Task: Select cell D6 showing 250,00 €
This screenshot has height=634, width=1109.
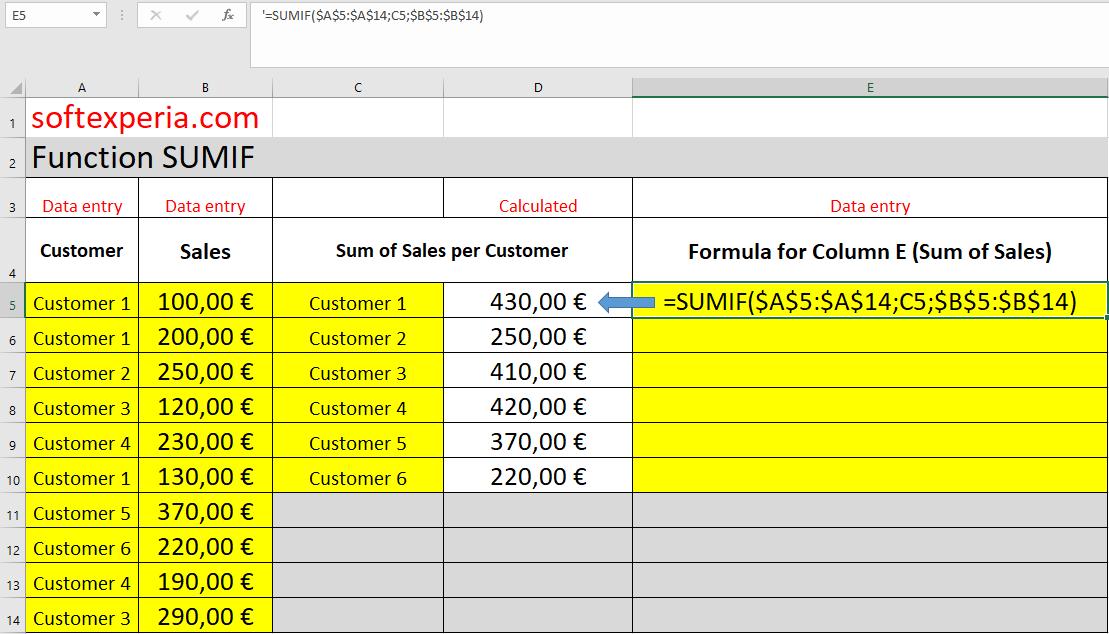Action: click(x=538, y=336)
